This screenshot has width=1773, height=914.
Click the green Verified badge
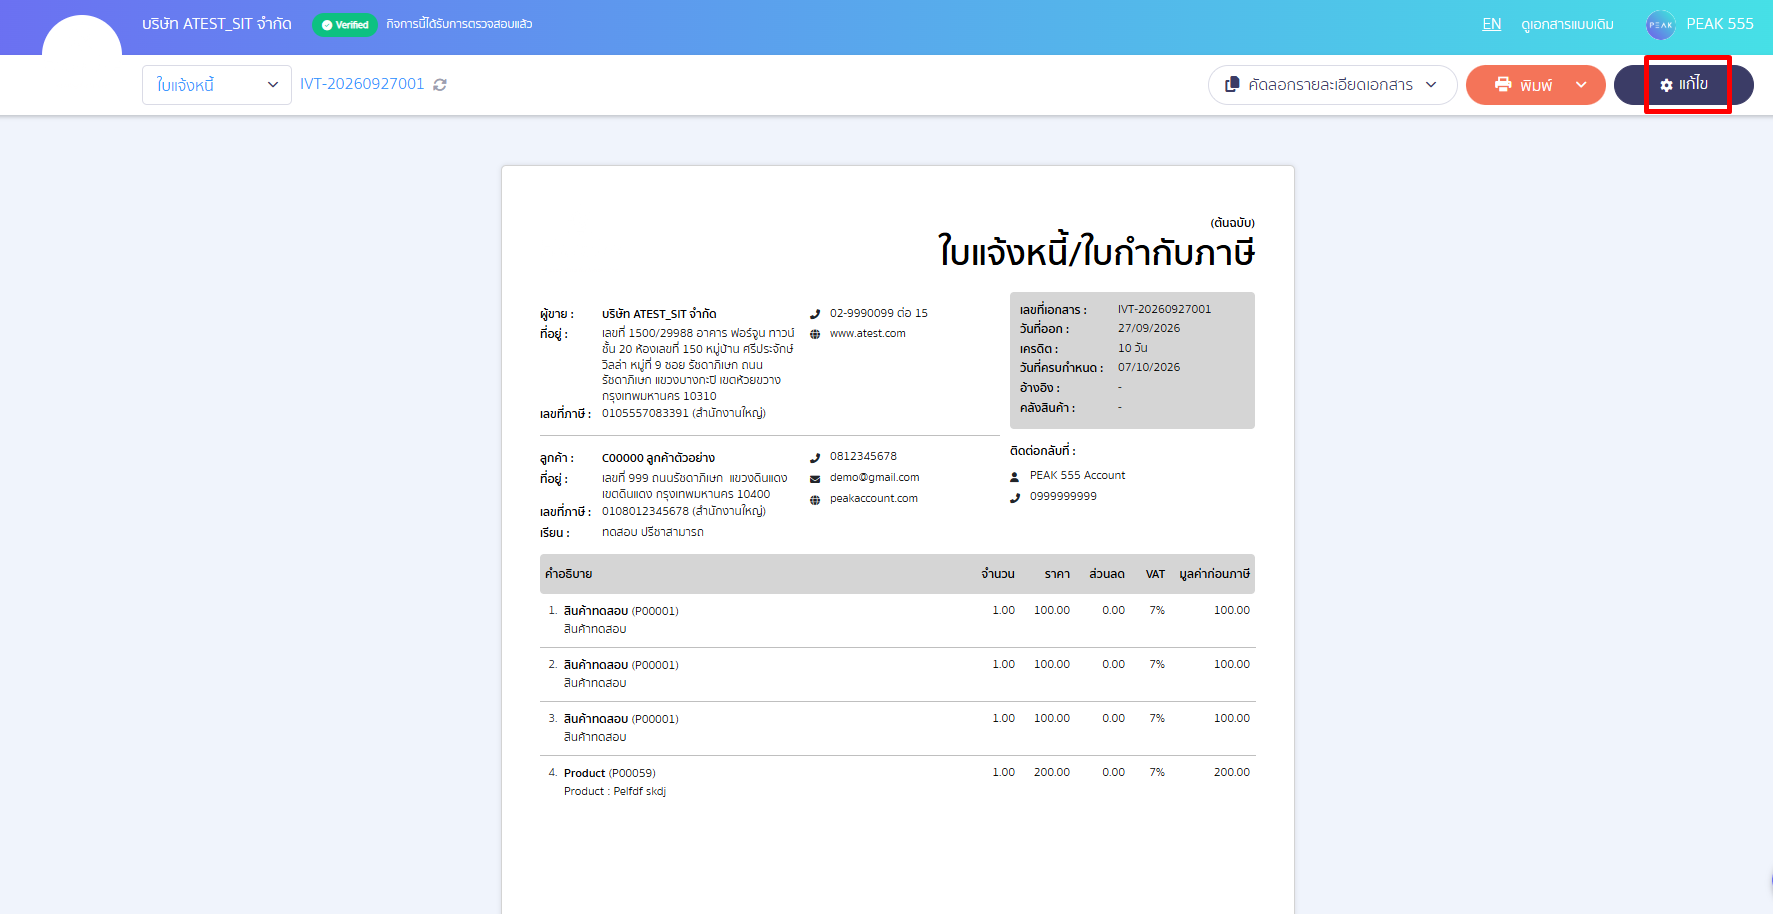click(345, 25)
